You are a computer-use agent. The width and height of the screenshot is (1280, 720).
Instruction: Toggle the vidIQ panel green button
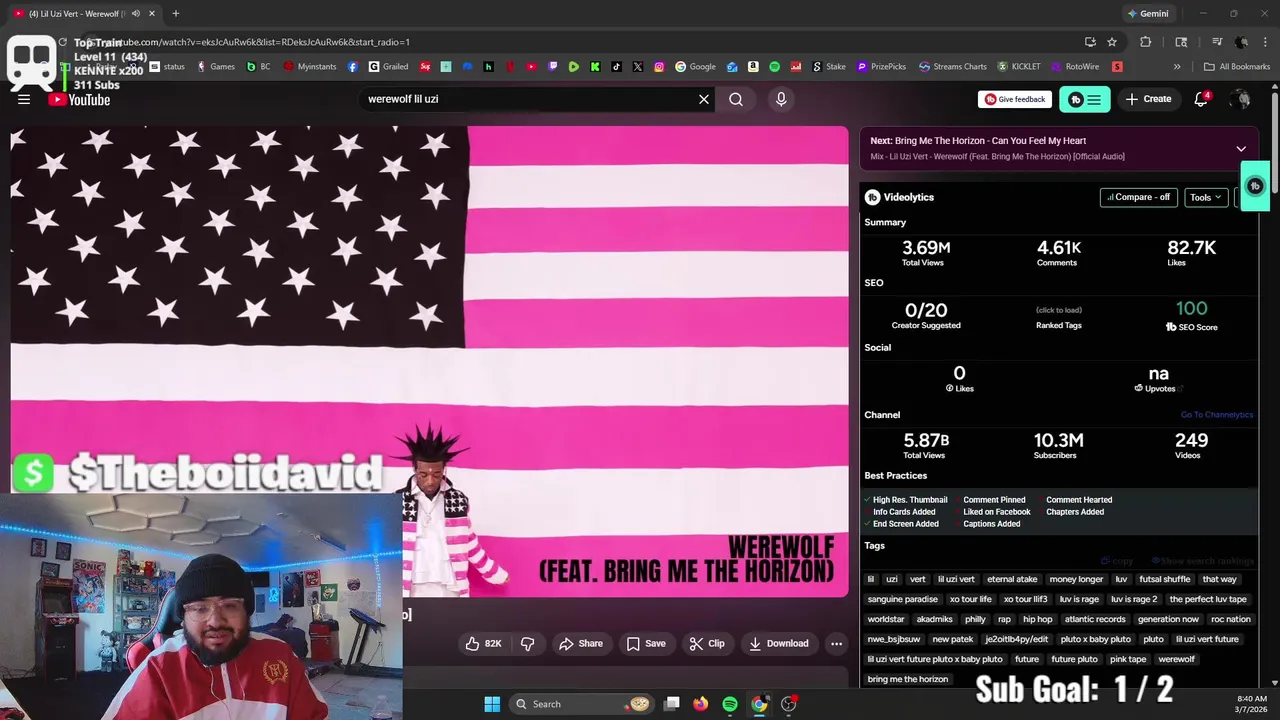[1085, 99]
